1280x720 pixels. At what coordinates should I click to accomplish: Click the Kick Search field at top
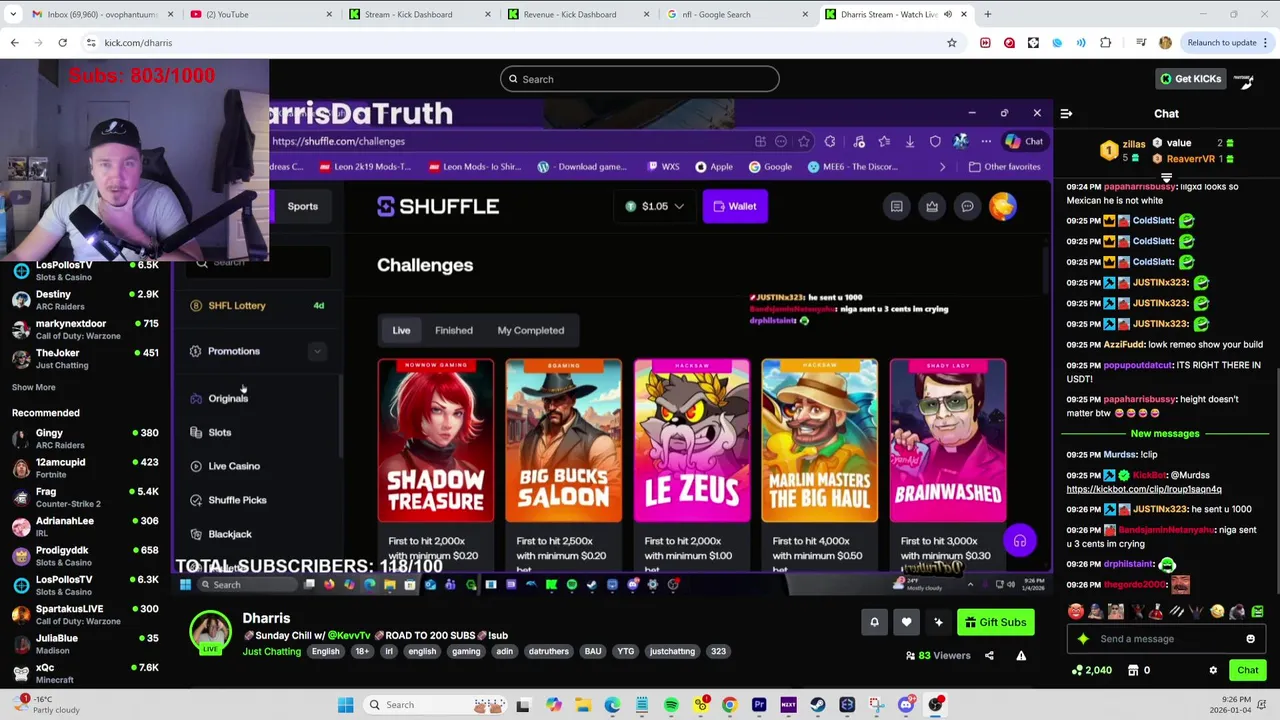click(x=640, y=79)
